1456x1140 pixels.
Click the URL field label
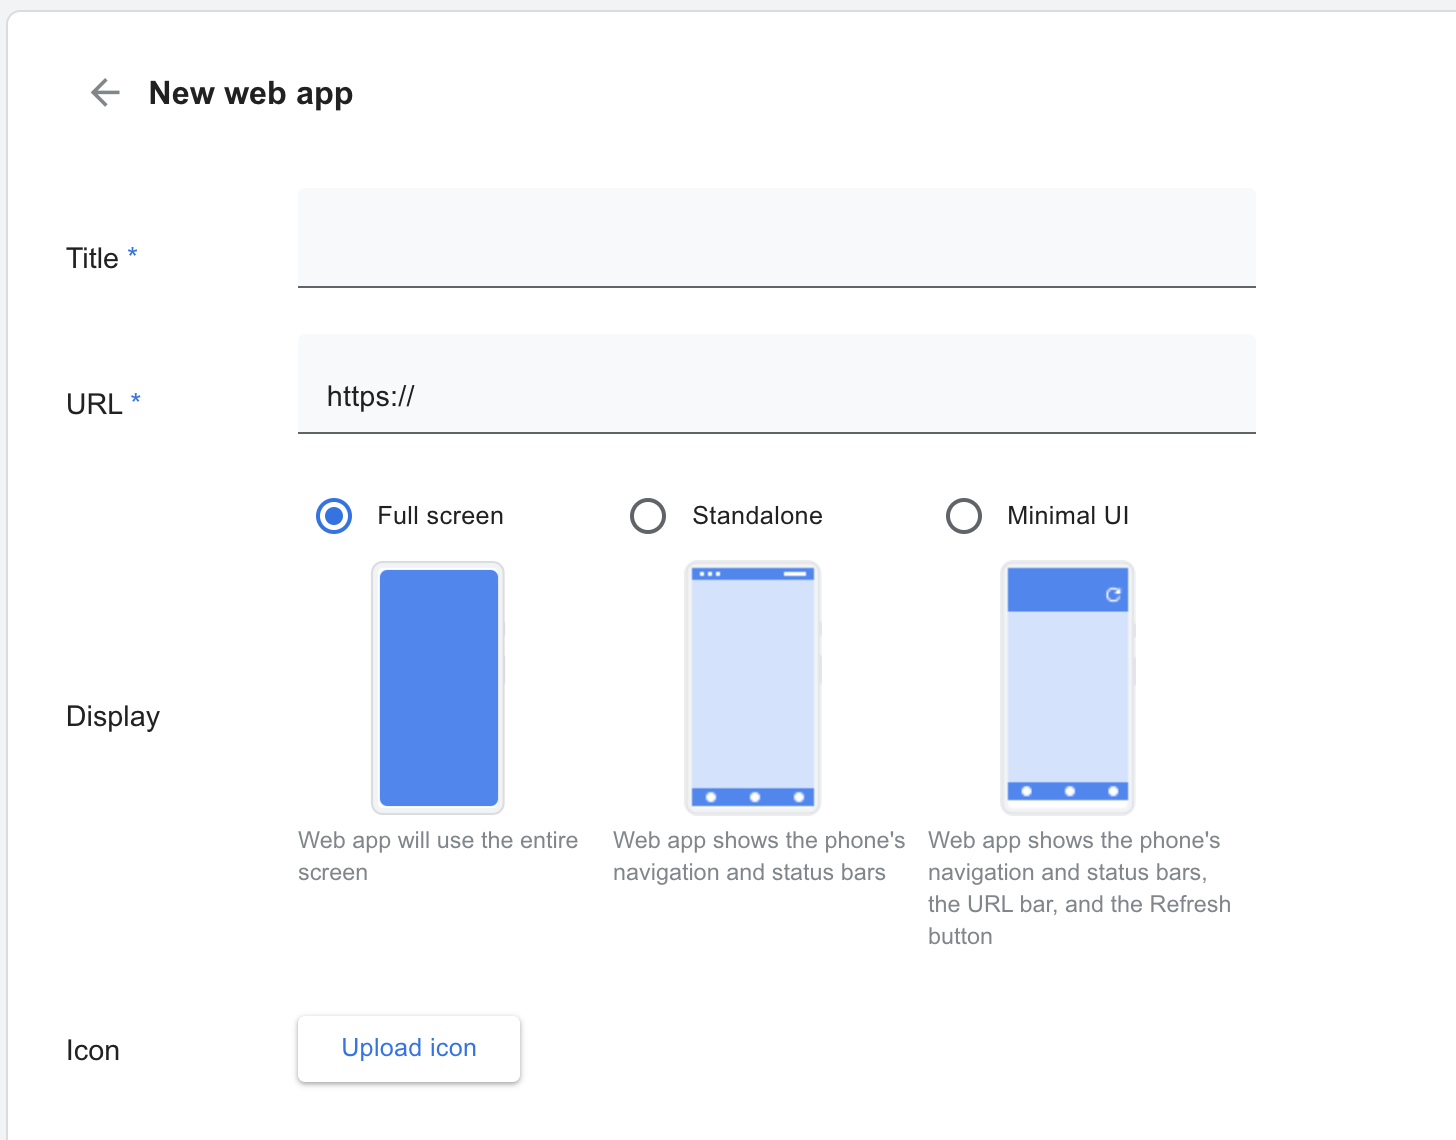pos(94,404)
